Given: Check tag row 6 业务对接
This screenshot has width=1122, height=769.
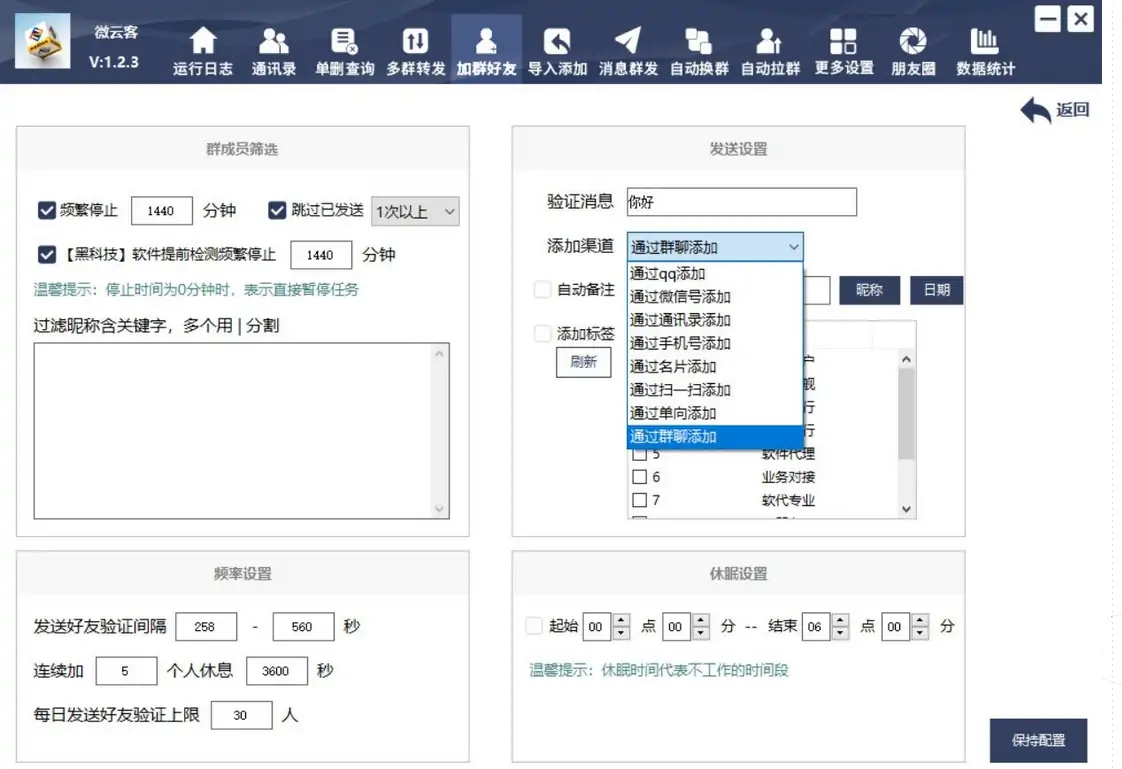Looking at the screenshot, I should tap(640, 476).
